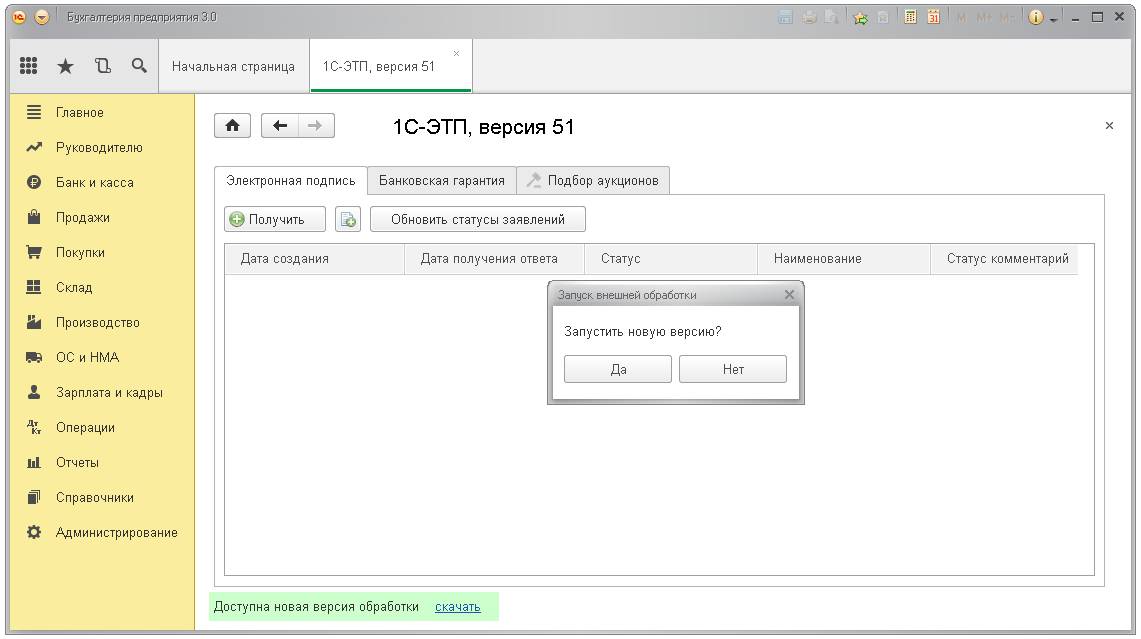The height and width of the screenshot is (639, 1141).
Task: Click the green plus icon on Получить
Action: tap(237, 219)
